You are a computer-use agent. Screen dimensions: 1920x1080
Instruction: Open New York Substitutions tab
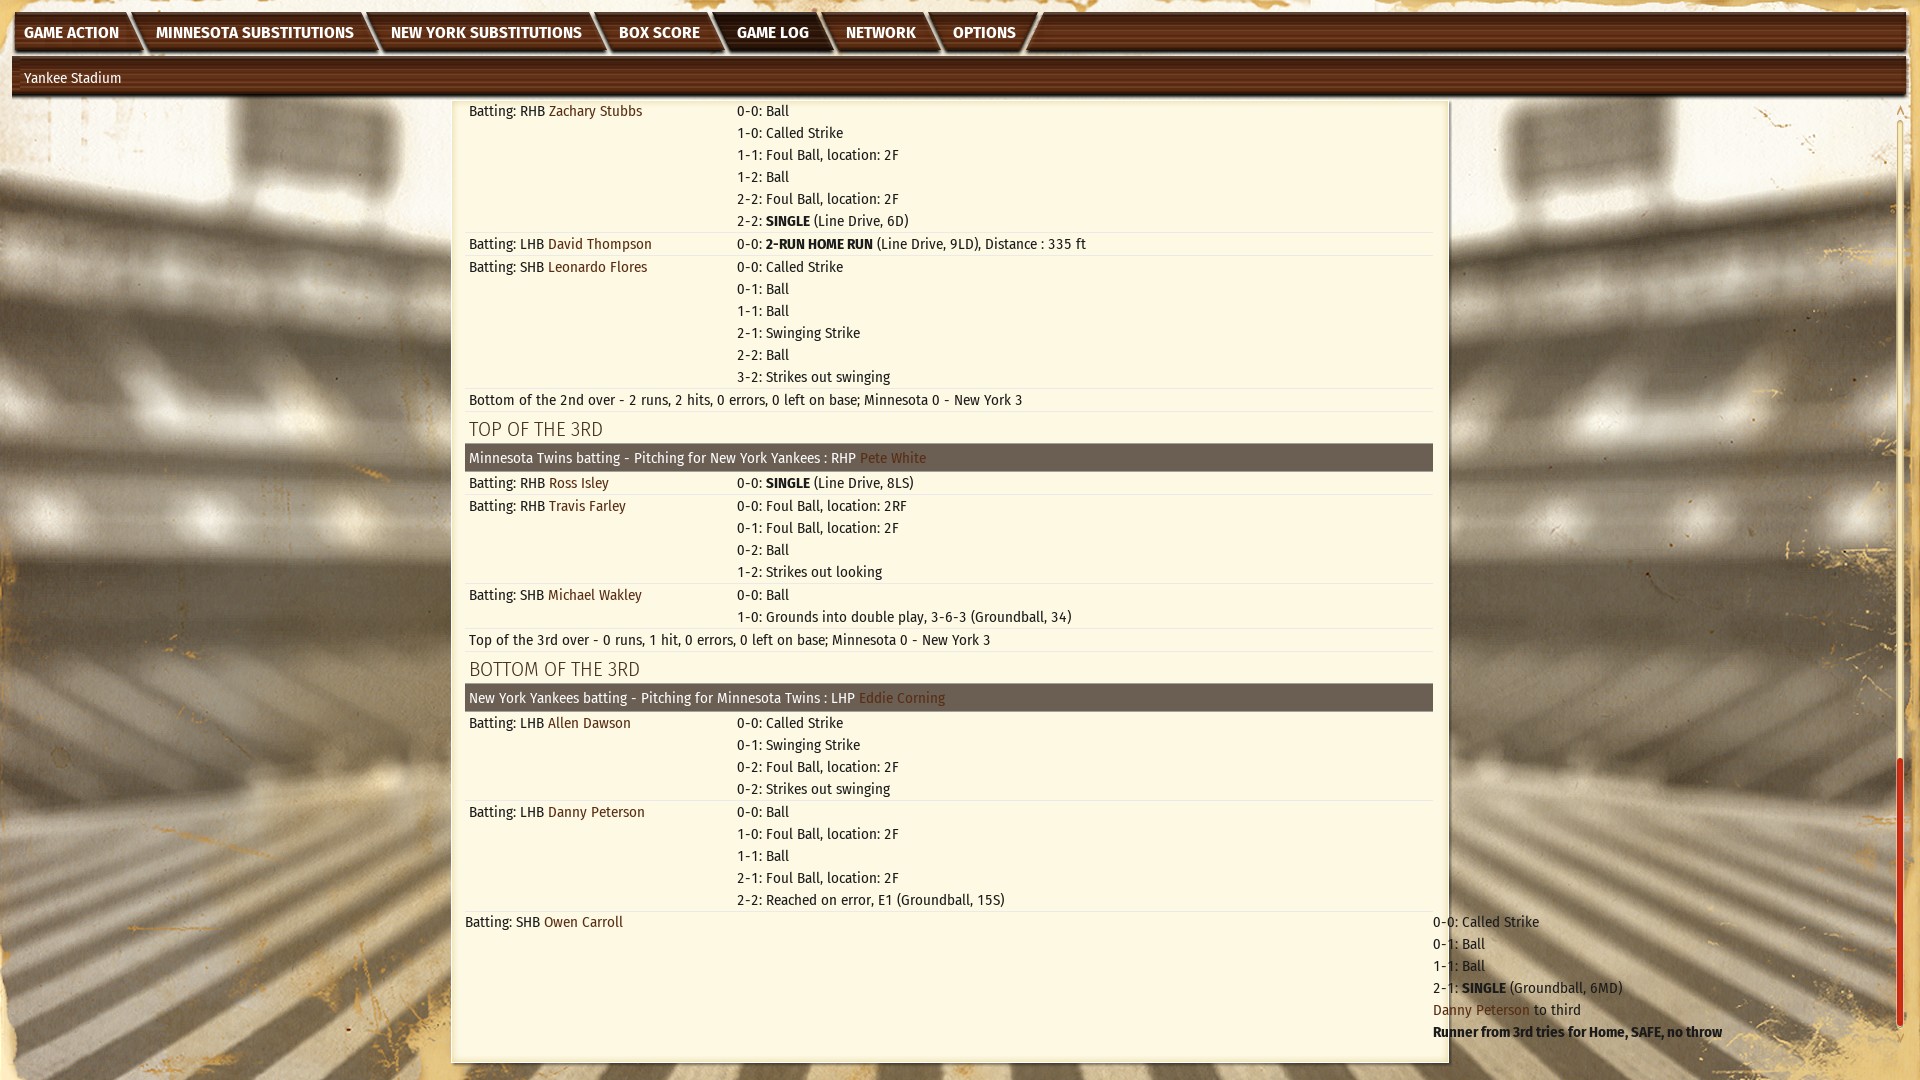coord(485,33)
